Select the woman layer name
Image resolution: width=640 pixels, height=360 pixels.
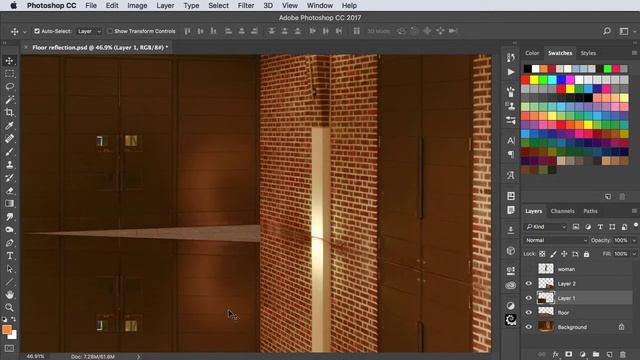[x=566, y=269]
